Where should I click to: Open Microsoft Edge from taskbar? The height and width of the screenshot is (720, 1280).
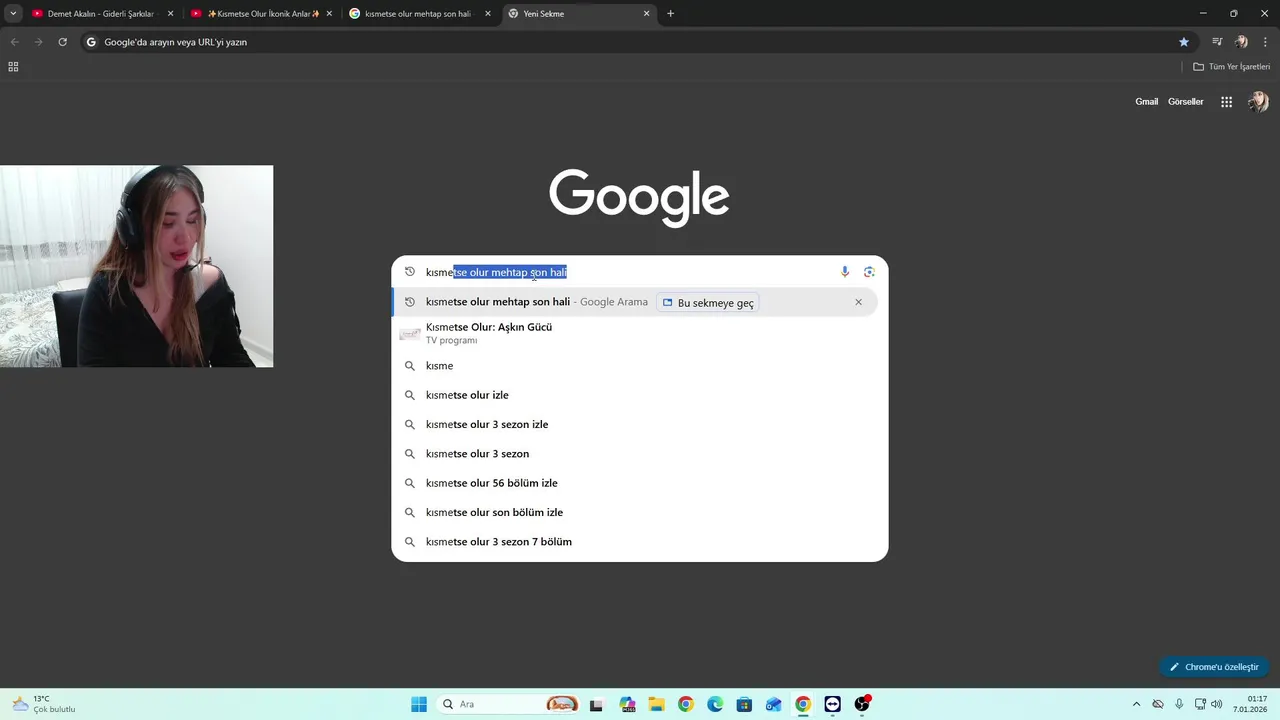tap(715, 704)
